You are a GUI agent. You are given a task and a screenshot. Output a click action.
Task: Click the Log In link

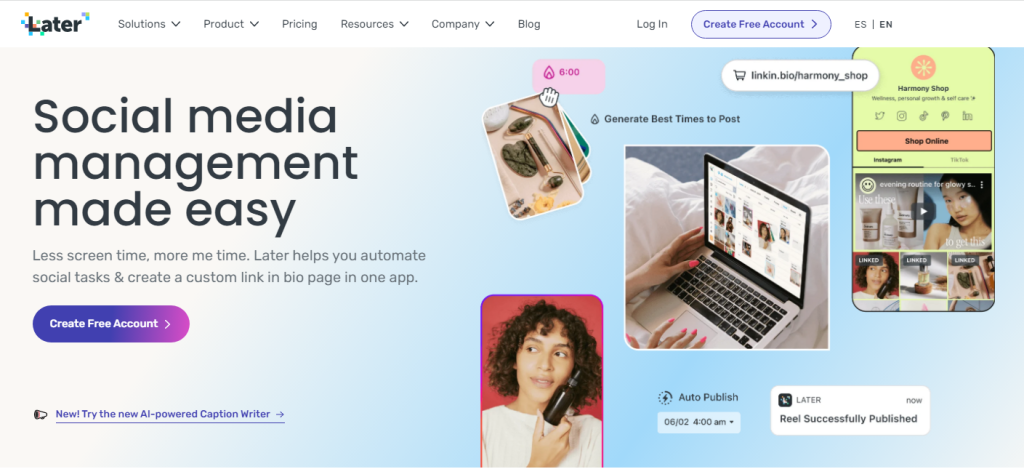click(652, 24)
